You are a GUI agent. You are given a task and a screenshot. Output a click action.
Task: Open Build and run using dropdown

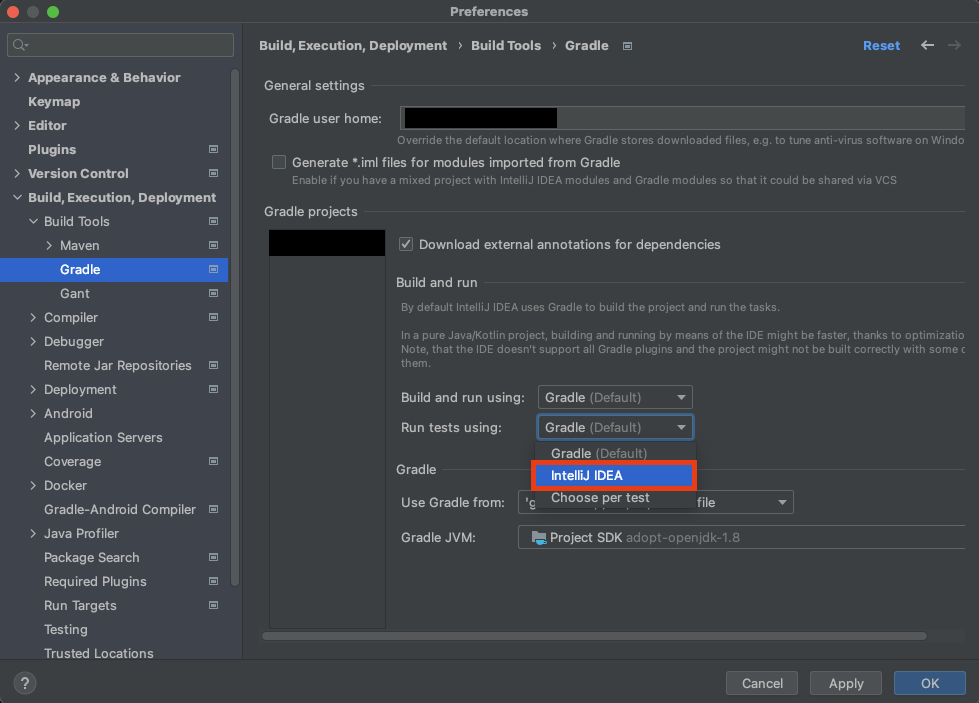click(615, 397)
